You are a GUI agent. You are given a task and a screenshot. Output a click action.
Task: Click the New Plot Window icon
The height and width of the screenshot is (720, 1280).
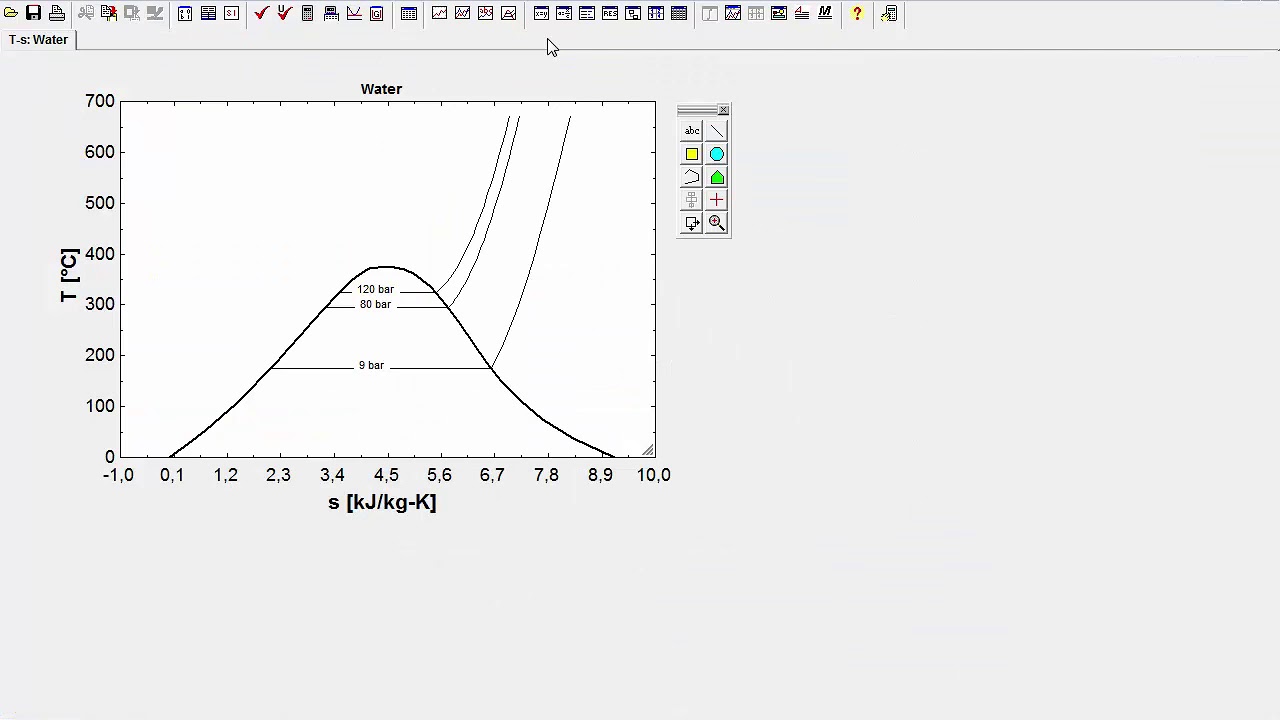click(x=439, y=13)
